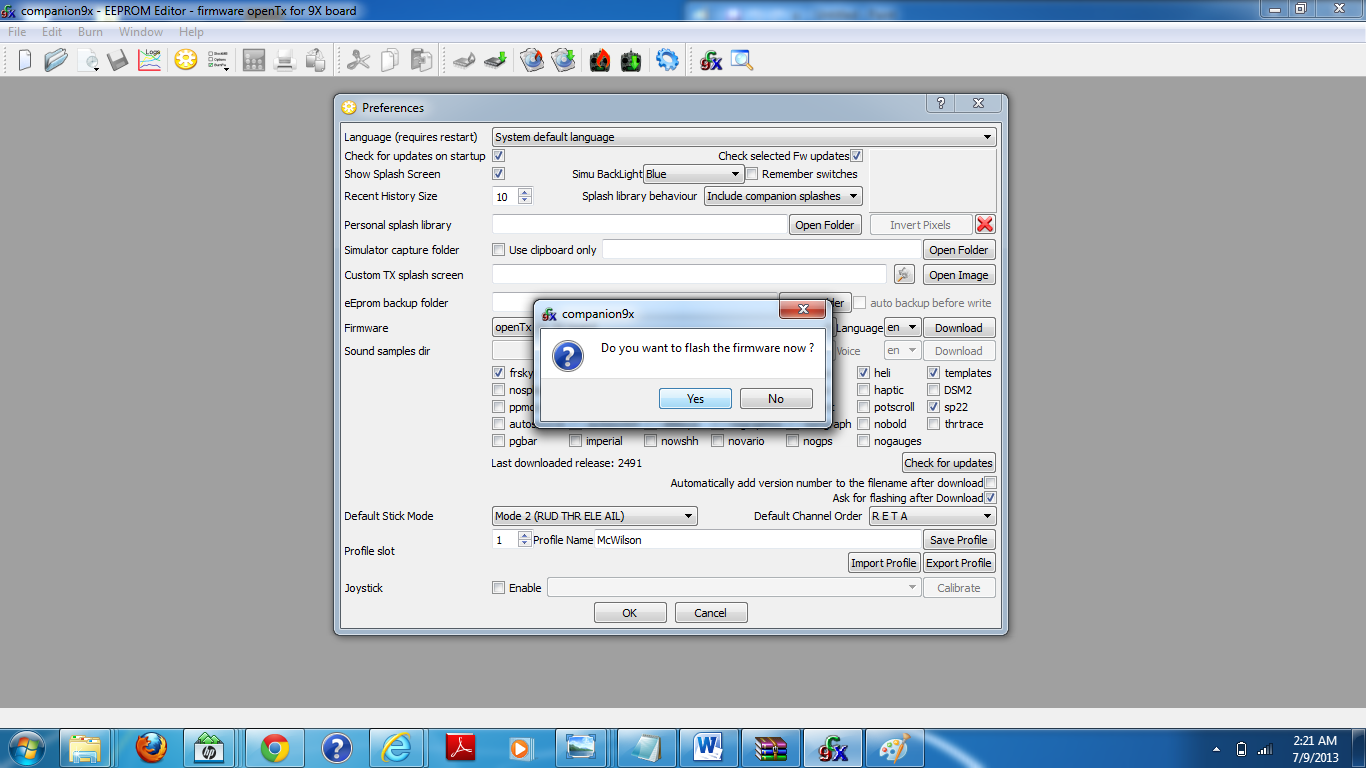This screenshot has width=1366, height=768.
Task: Click the scissors Cut toolbar icon
Action: pyautogui.click(x=358, y=60)
